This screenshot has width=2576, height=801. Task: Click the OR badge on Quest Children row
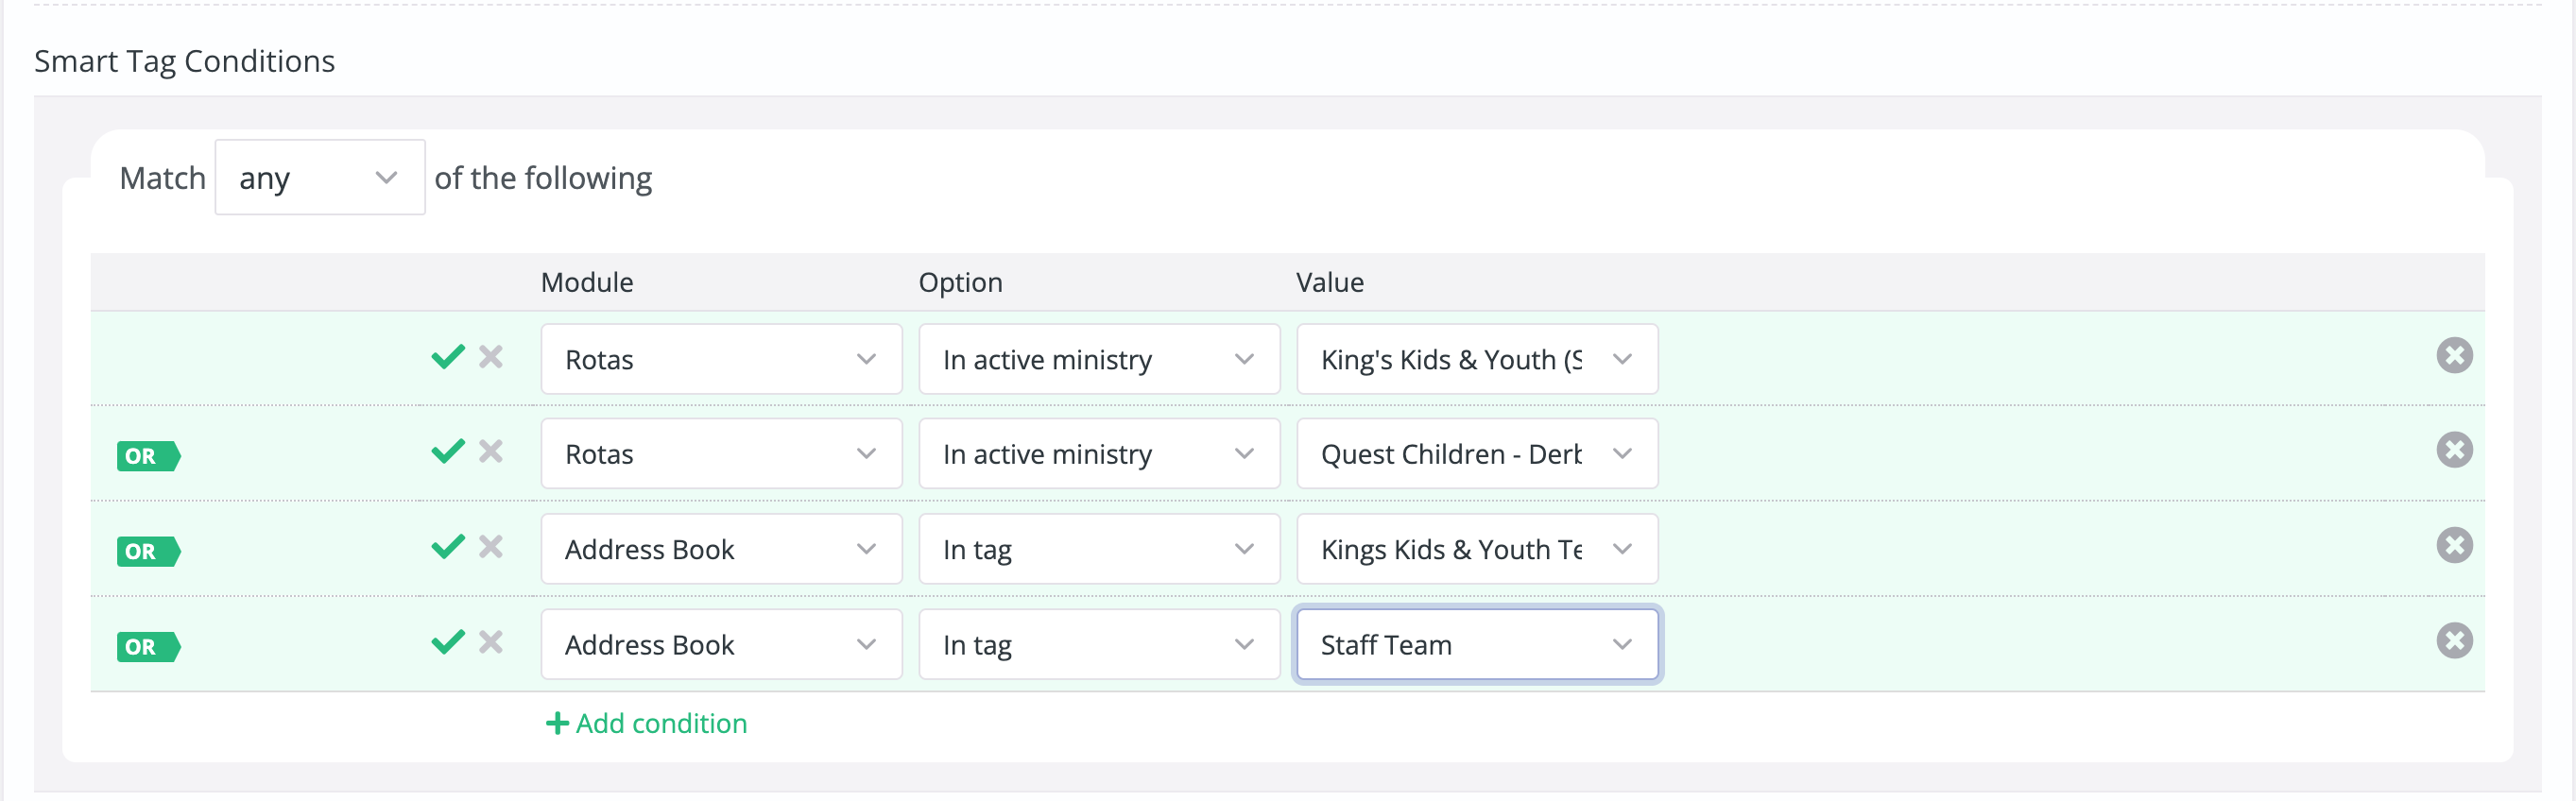coord(148,456)
